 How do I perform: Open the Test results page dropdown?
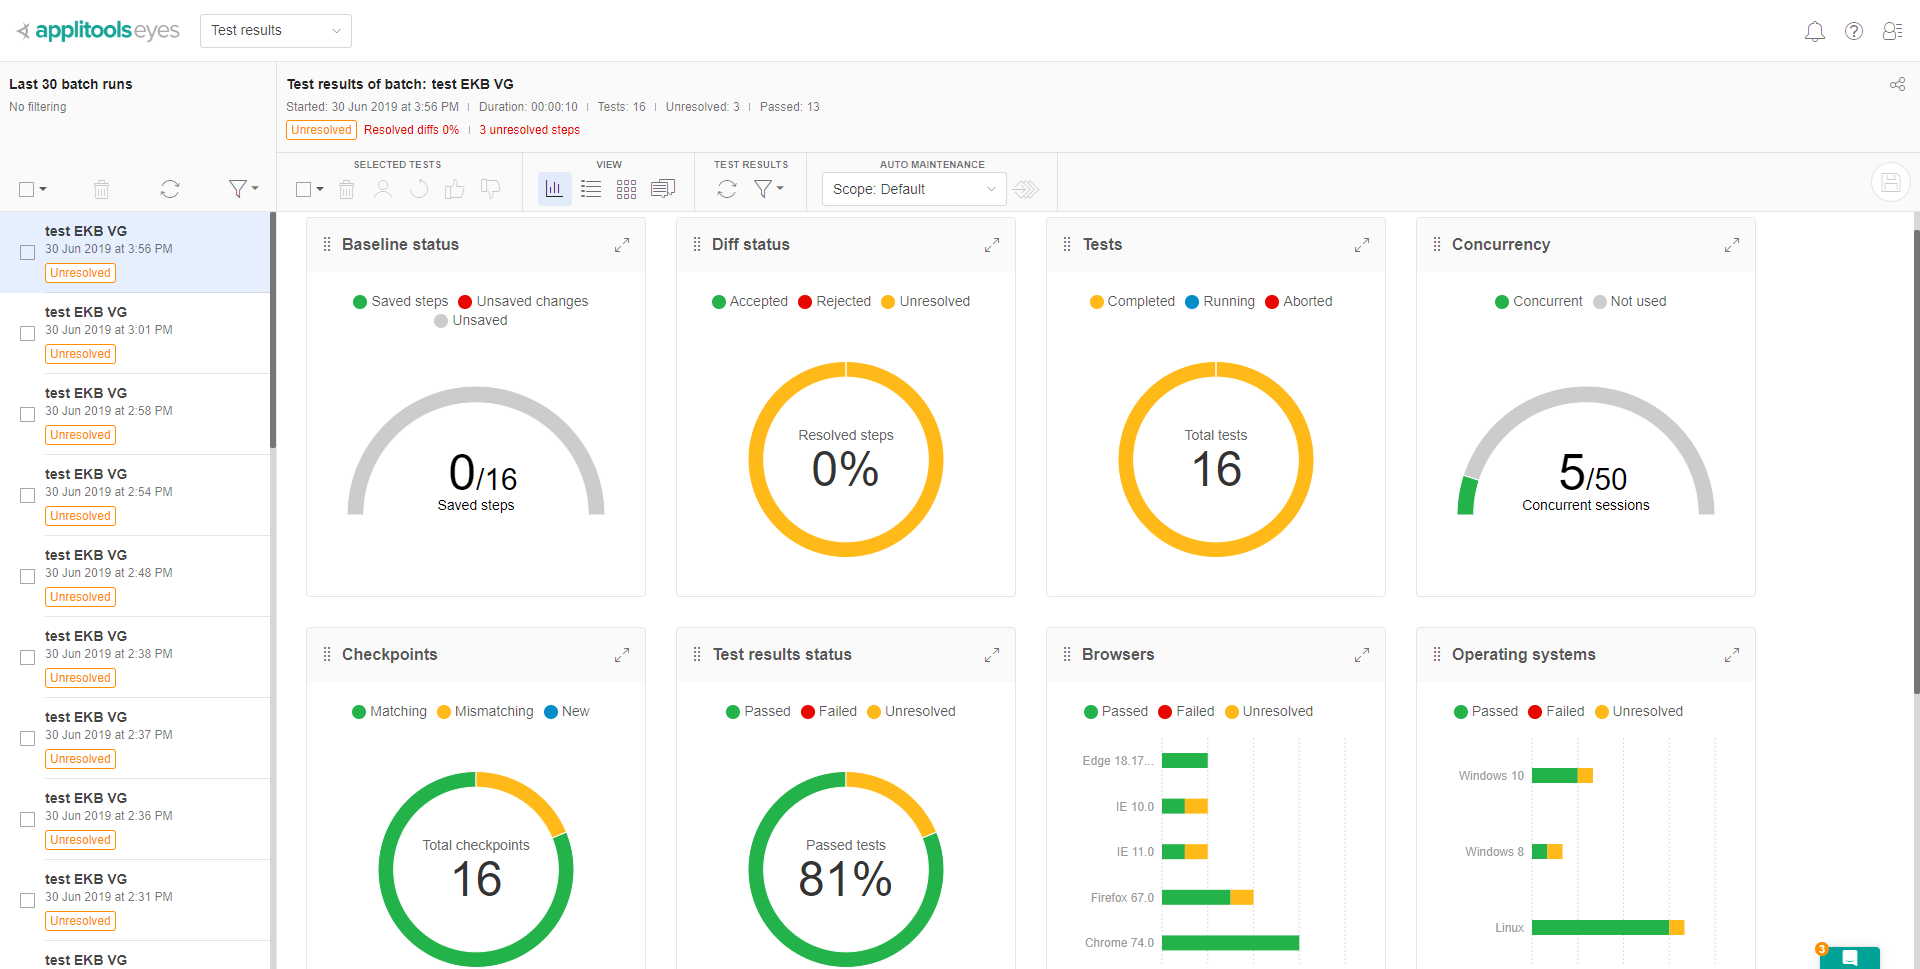click(275, 31)
